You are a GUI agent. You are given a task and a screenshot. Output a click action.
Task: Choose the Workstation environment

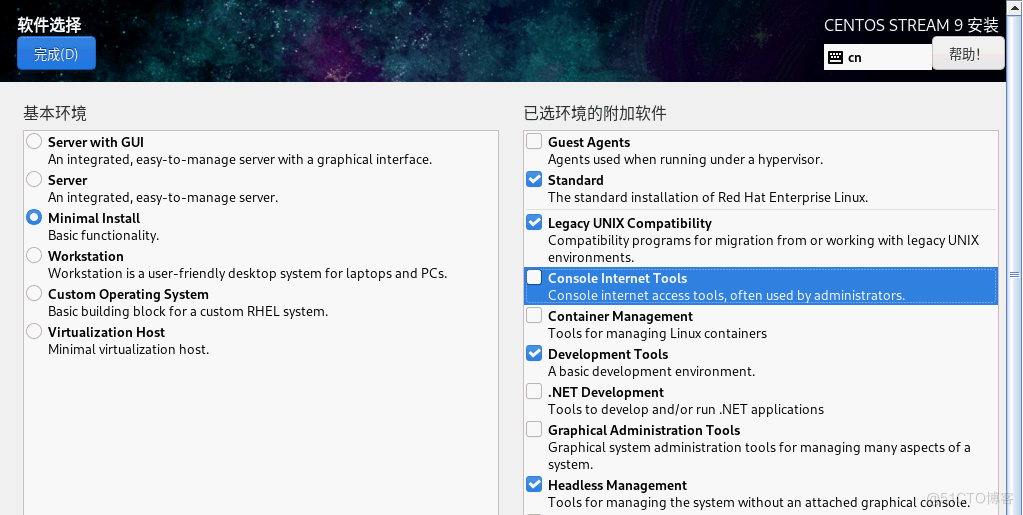[34, 255]
